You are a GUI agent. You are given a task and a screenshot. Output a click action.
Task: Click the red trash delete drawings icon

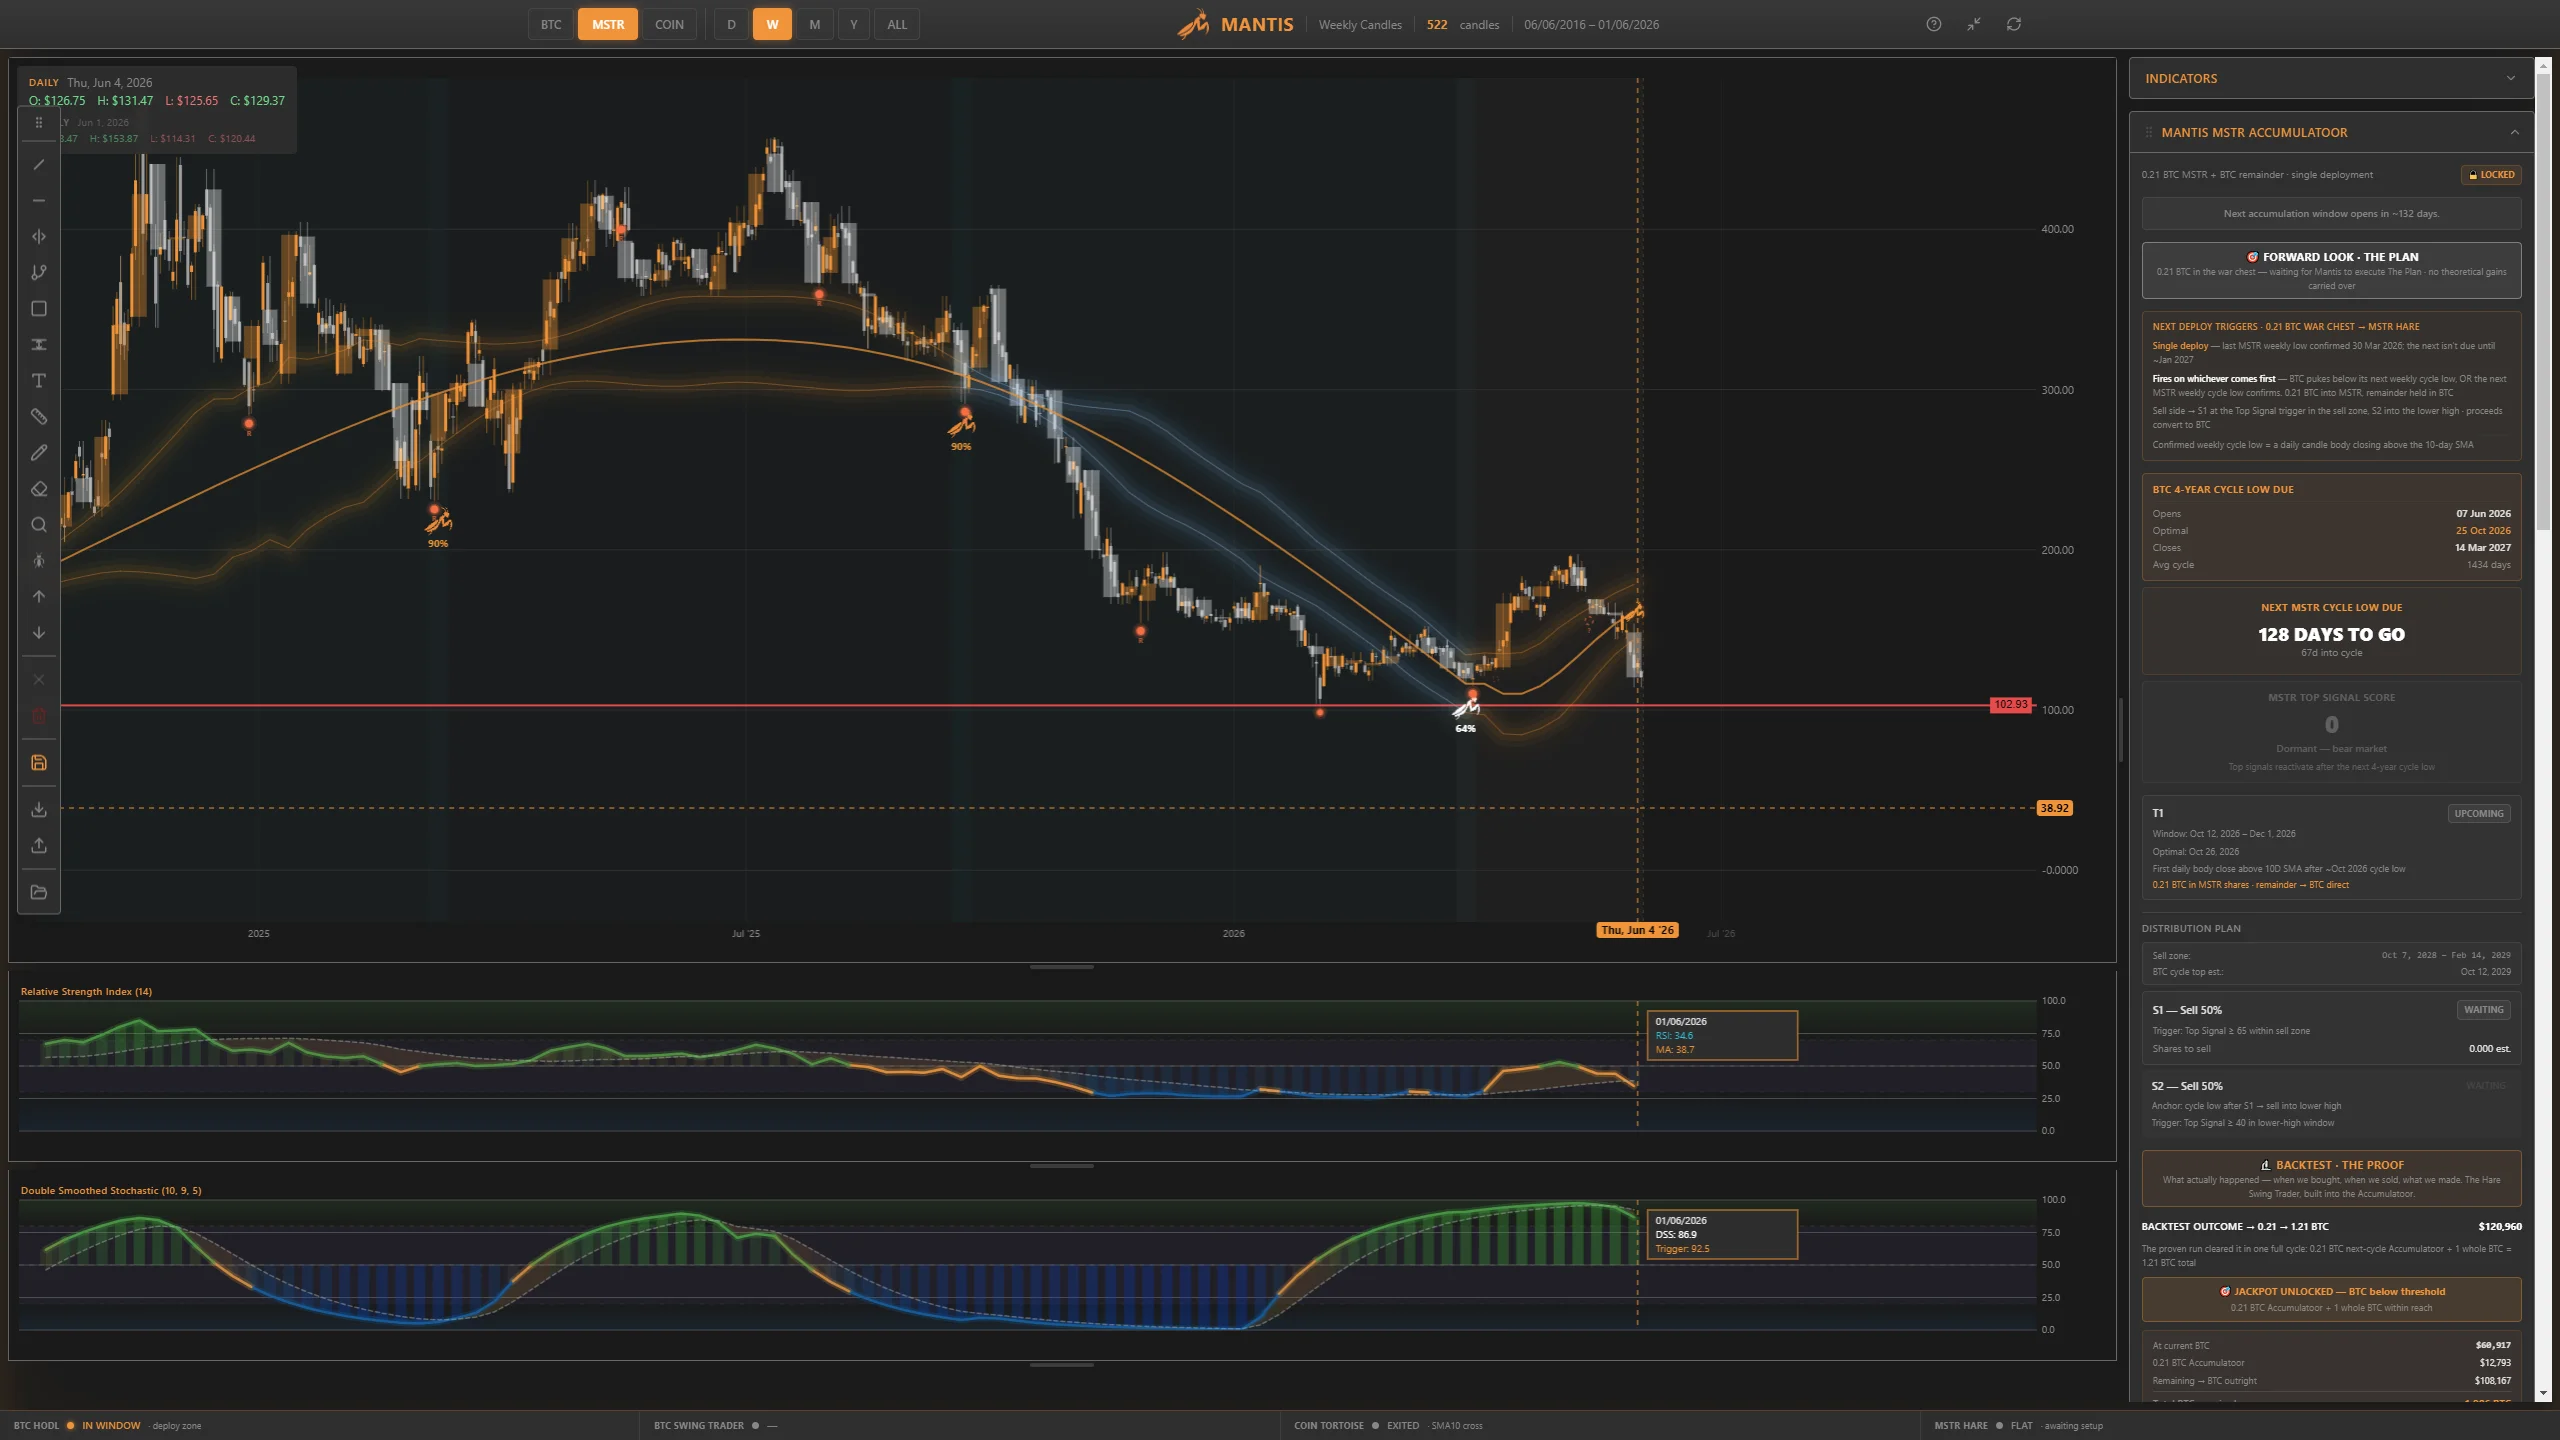tap(39, 716)
